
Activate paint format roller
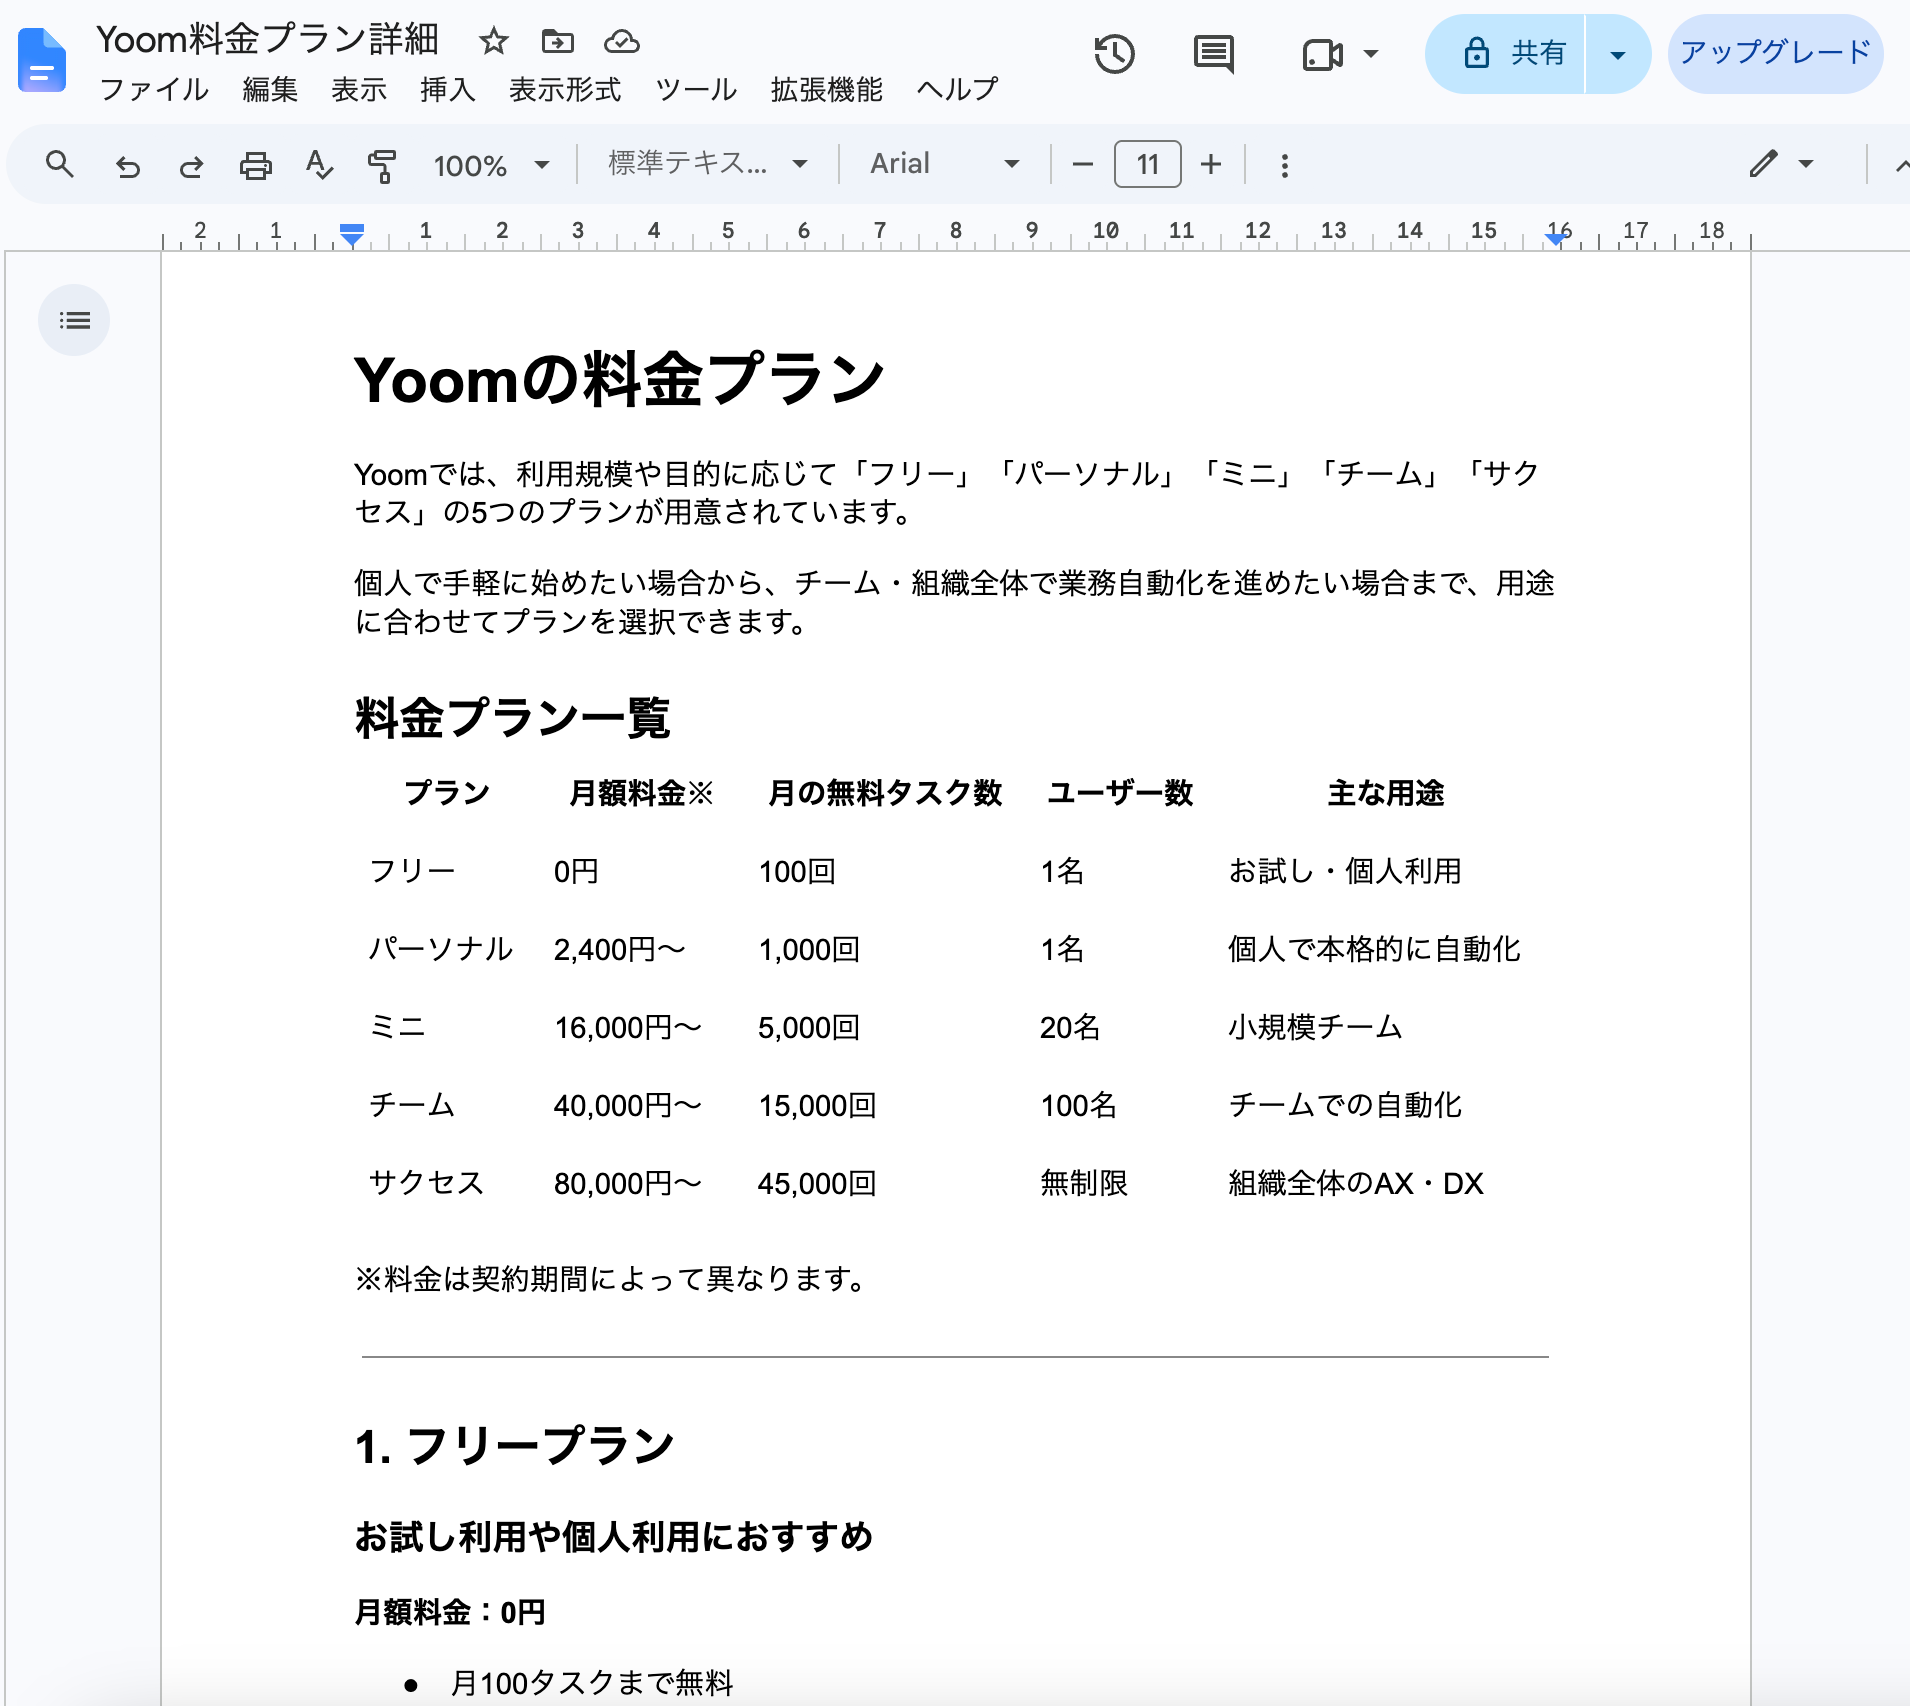pos(382,165)
